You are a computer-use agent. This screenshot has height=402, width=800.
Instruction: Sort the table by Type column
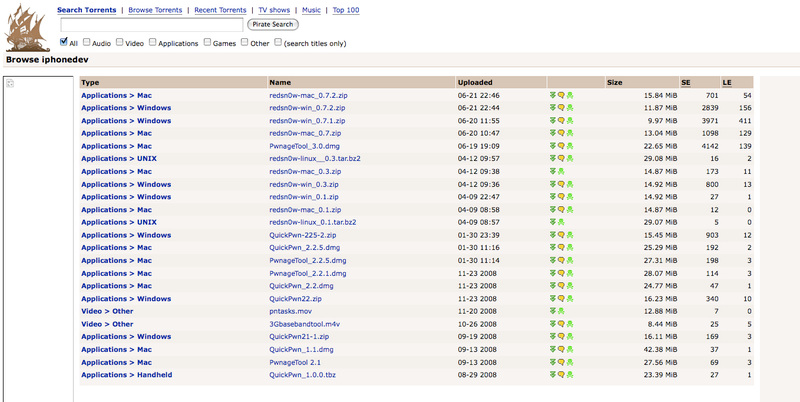[x=90, y=82]
